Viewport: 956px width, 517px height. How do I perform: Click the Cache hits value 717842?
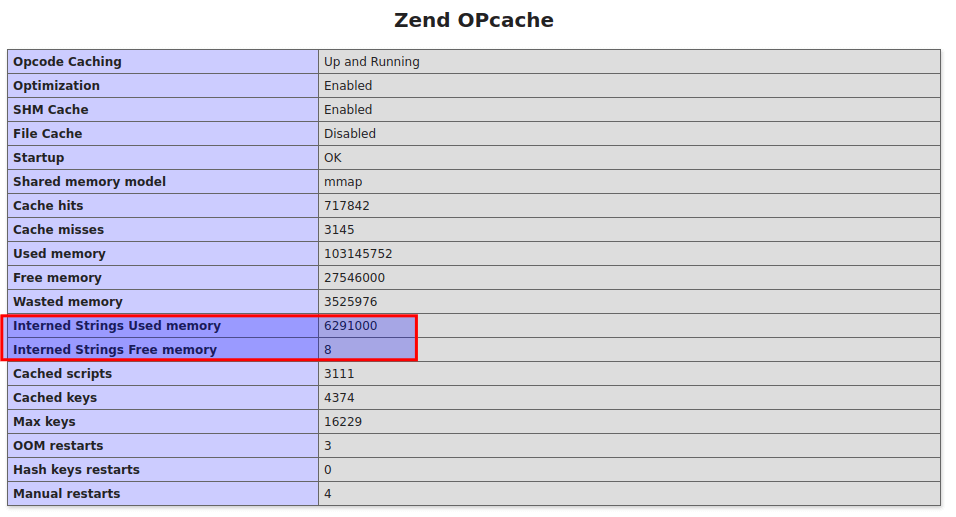tap(347, 206)
